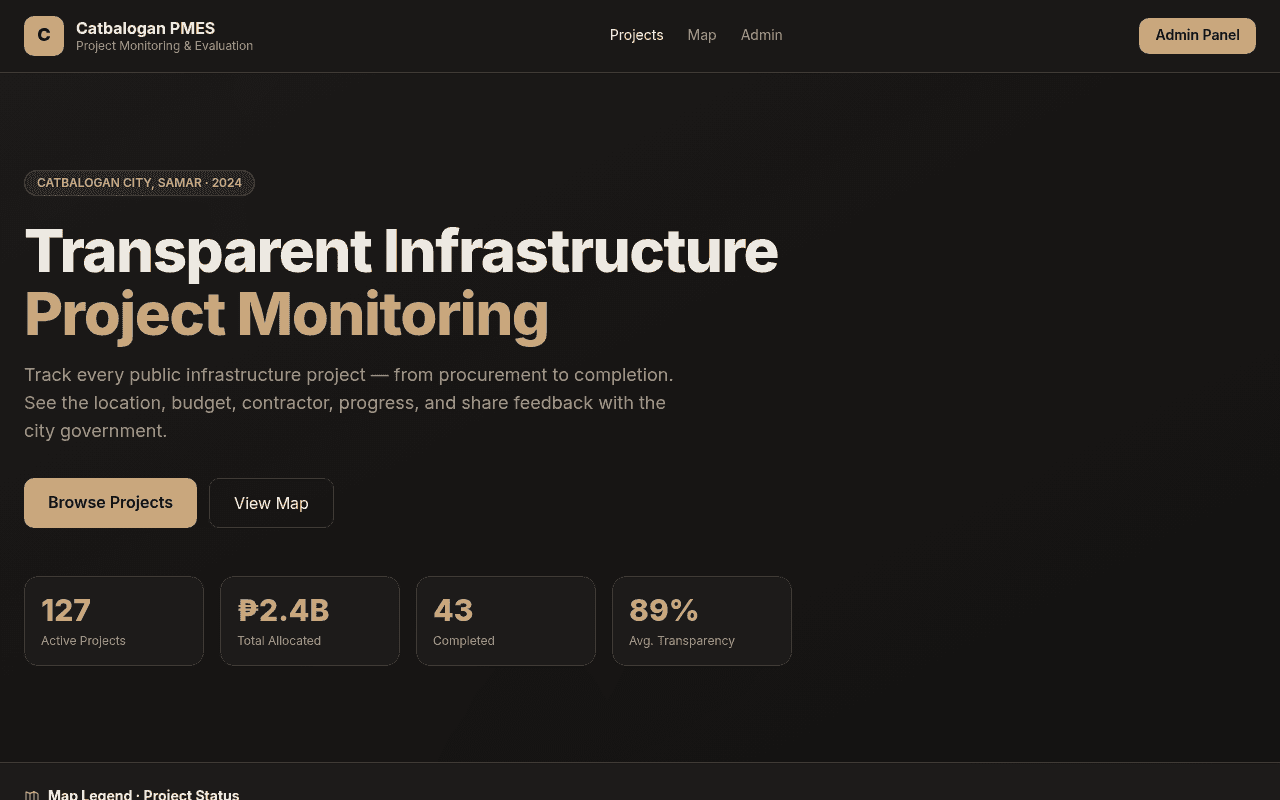
Task: Go to the Map nav item
Action: [x=702, y=35]
